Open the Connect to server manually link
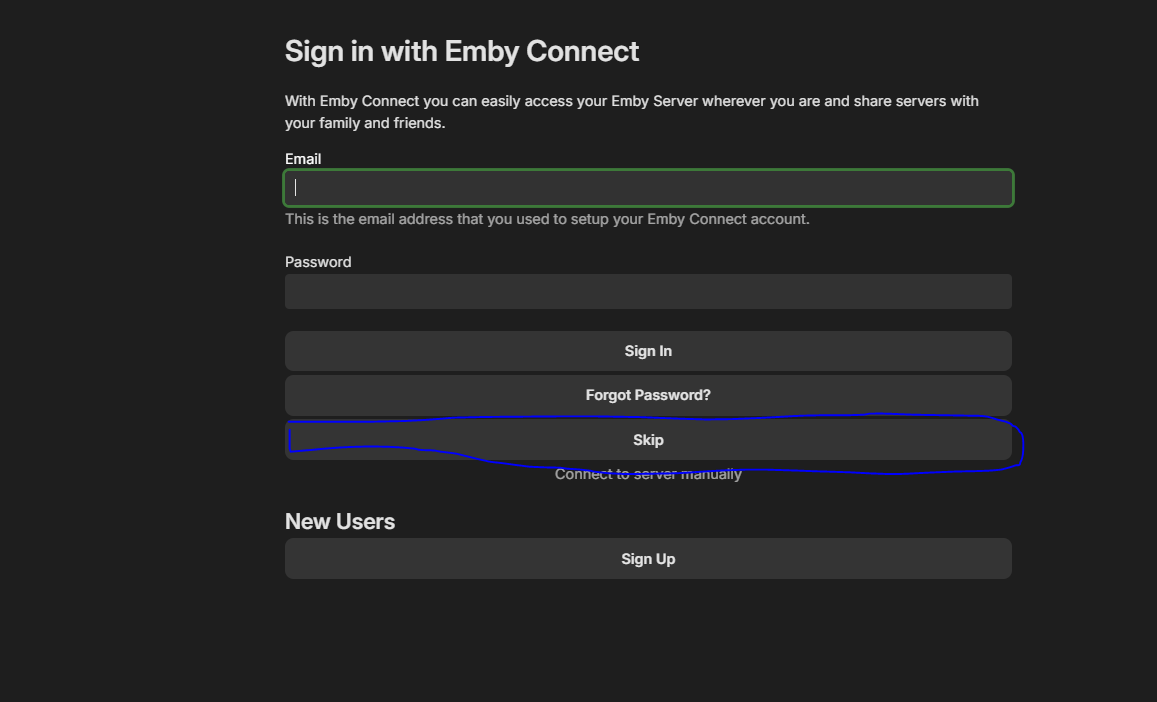 pyautogui.click(x=648, y=475)
